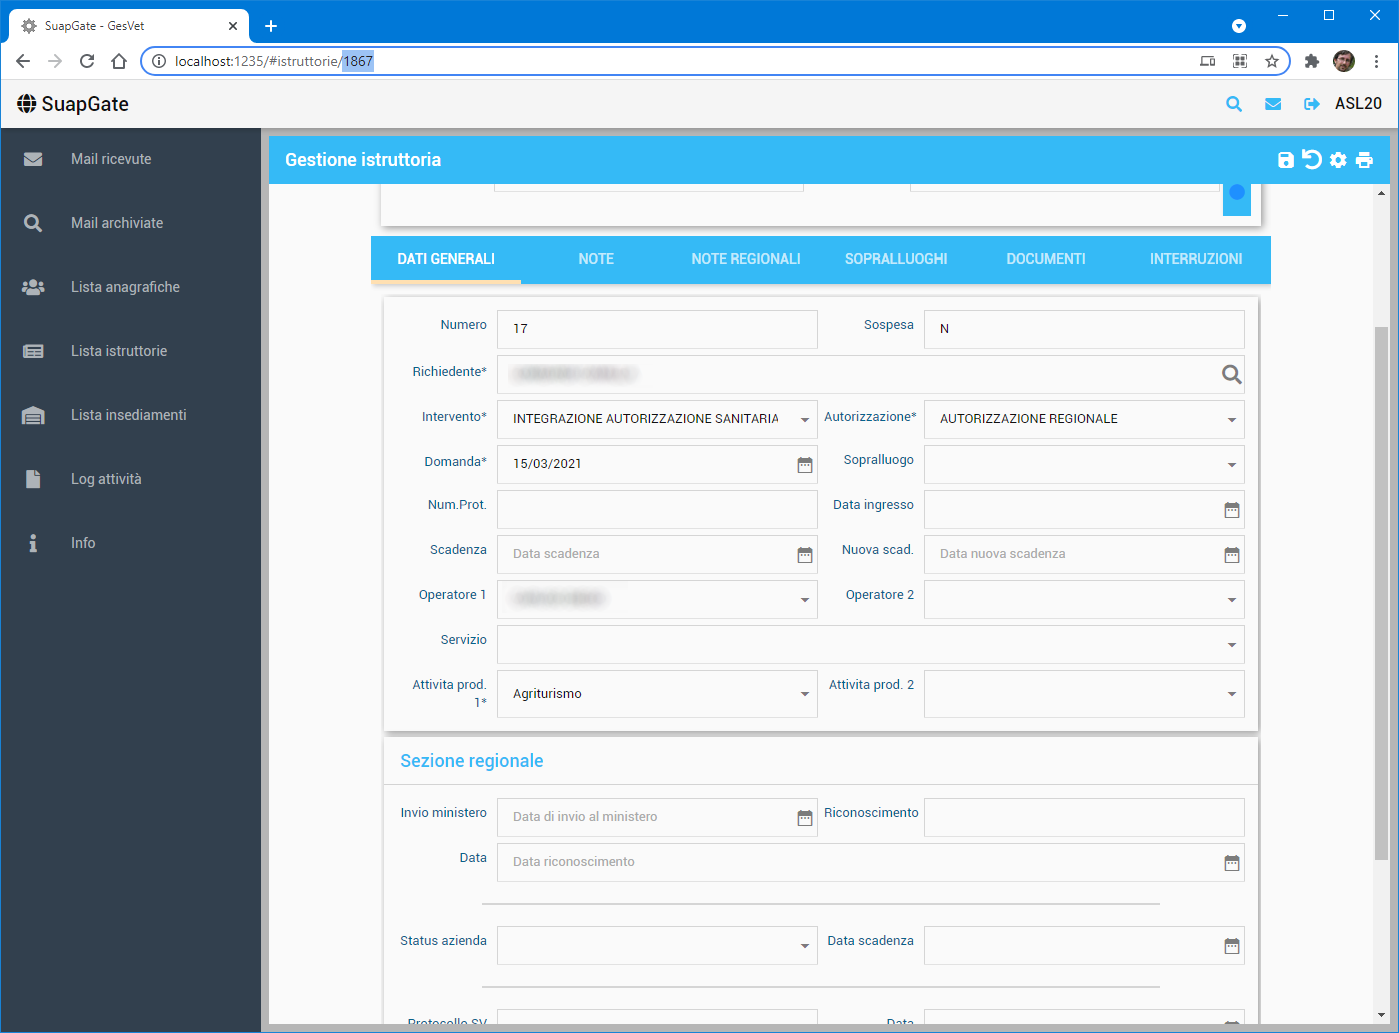1399x1033 pixels.
Task: Open calendar picker for Domanda date
Action: [805, 465]
